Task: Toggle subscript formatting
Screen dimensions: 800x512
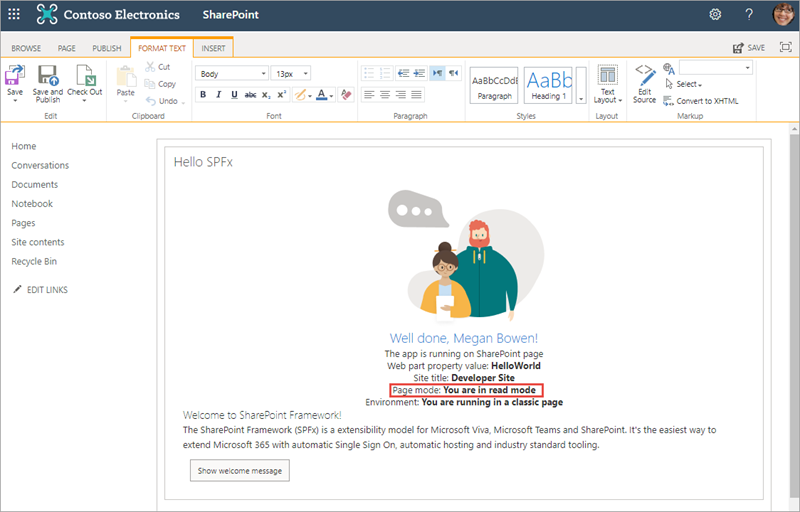Action: (266, 94)
